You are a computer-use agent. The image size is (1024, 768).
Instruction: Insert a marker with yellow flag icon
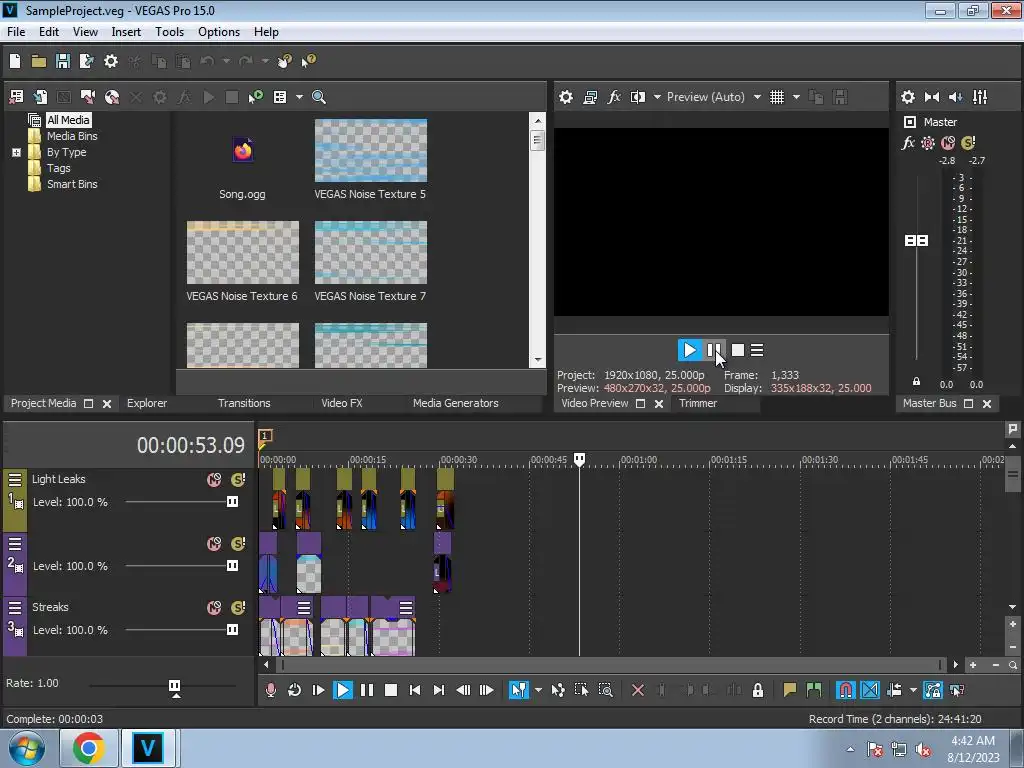pos(790,690)
